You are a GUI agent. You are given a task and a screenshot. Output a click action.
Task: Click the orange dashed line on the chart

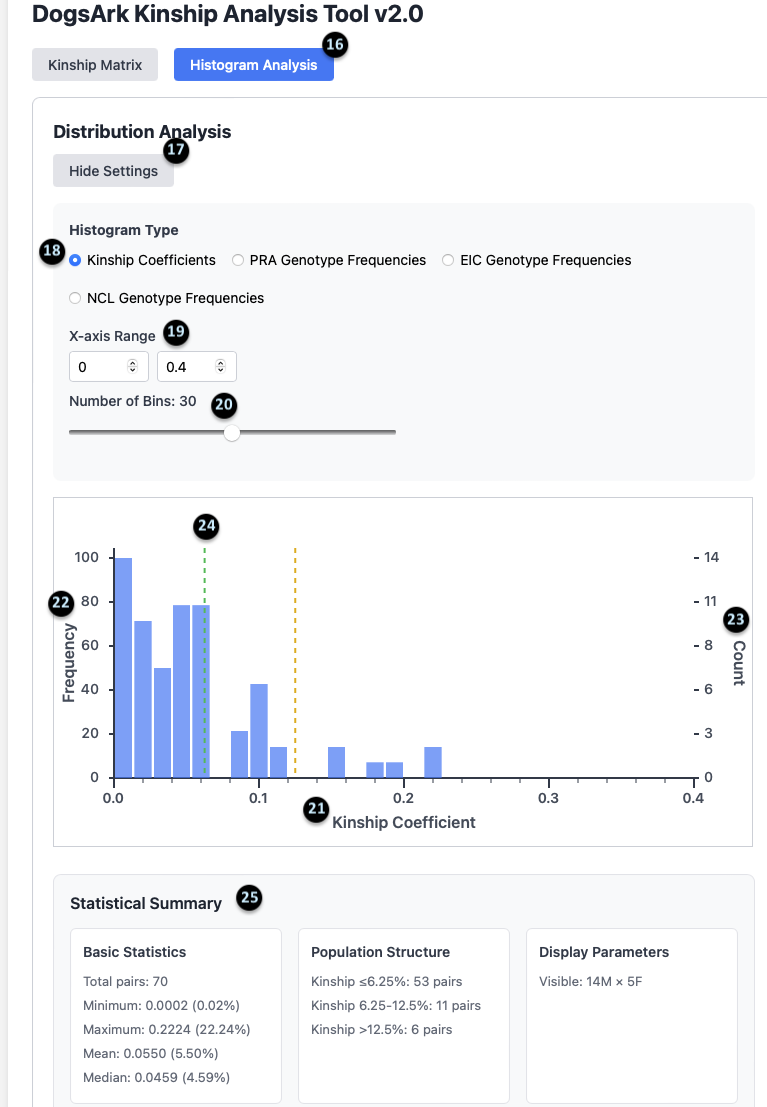[295, 650]
